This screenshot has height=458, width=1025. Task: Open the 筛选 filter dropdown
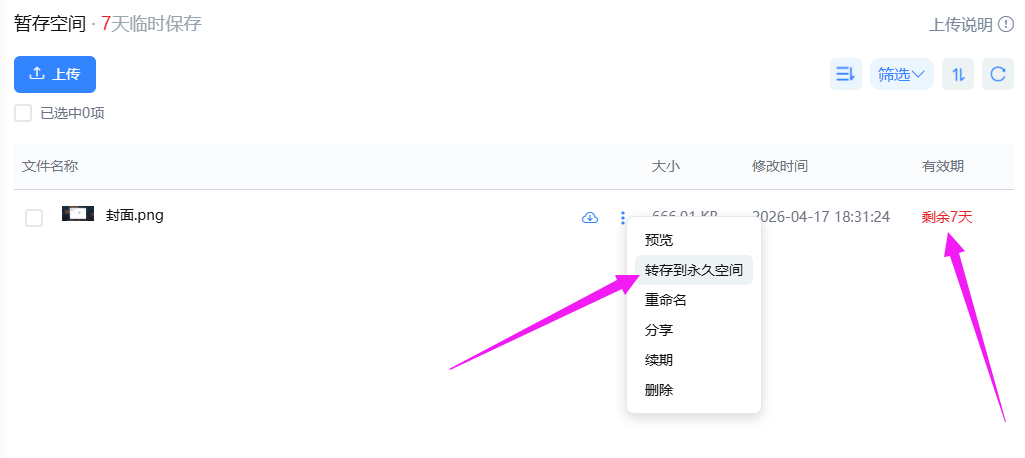tap(901, 74)
